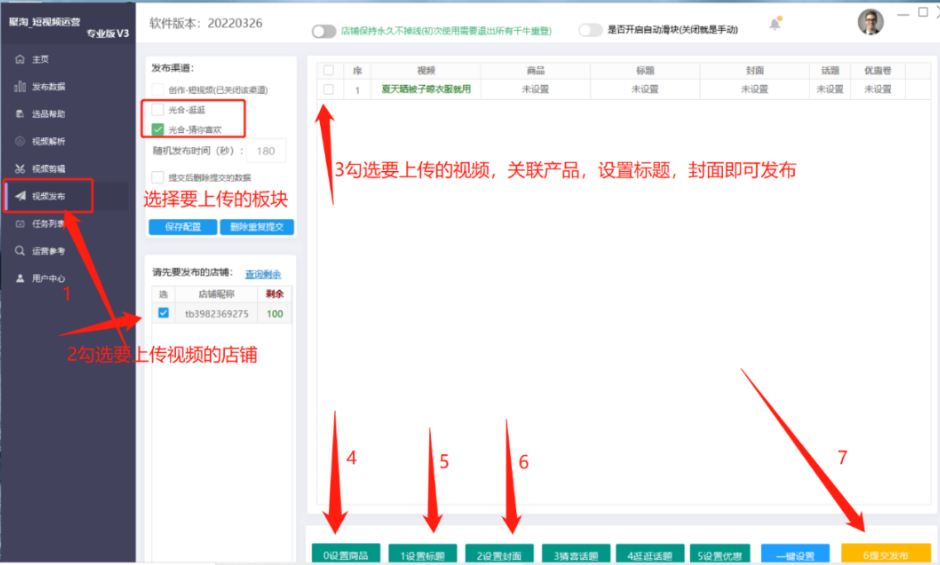Click the paper plane 视频发布 icon
The image size is (940, 565).
tap(20, 196)
